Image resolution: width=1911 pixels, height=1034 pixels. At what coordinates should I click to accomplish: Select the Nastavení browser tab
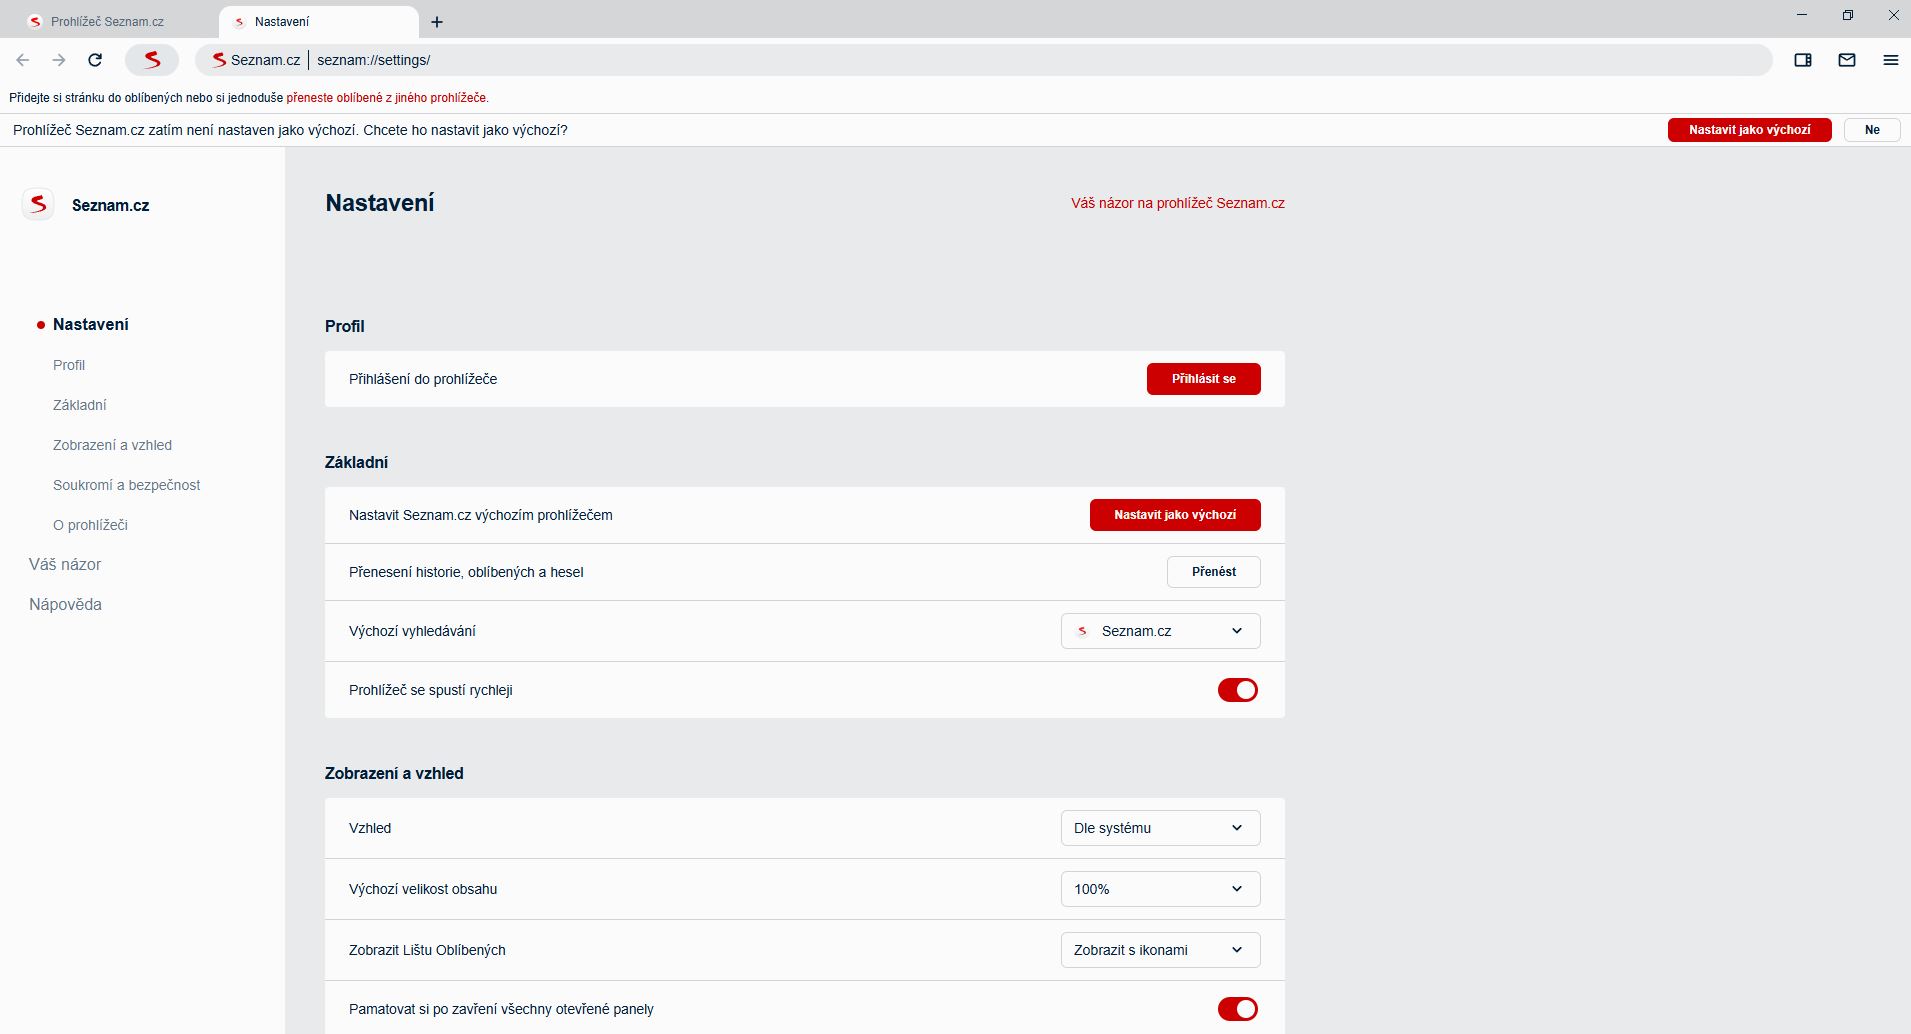318,22
